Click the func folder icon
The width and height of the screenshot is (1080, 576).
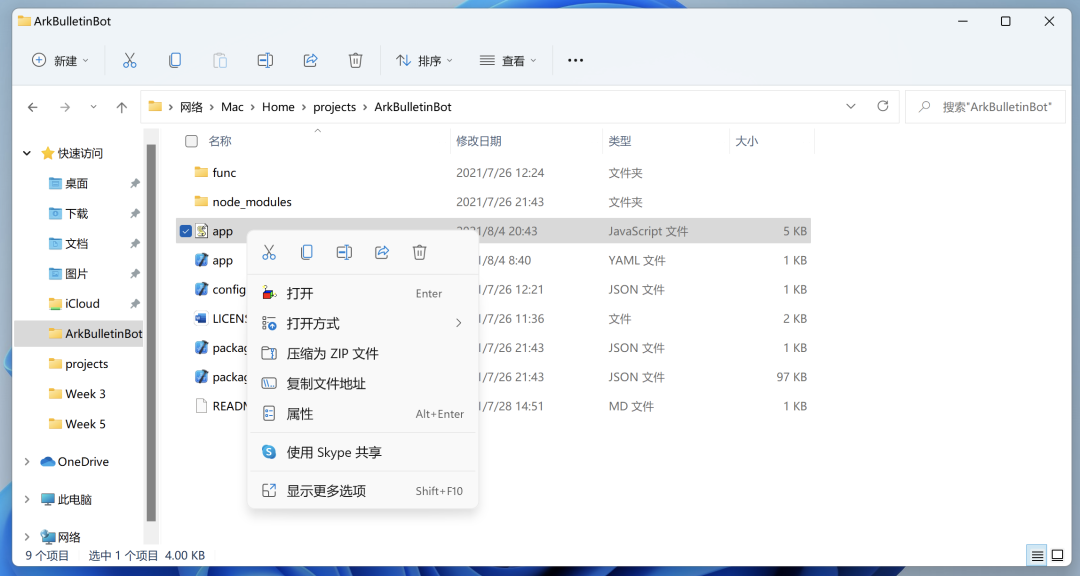(x=201, y=172)
